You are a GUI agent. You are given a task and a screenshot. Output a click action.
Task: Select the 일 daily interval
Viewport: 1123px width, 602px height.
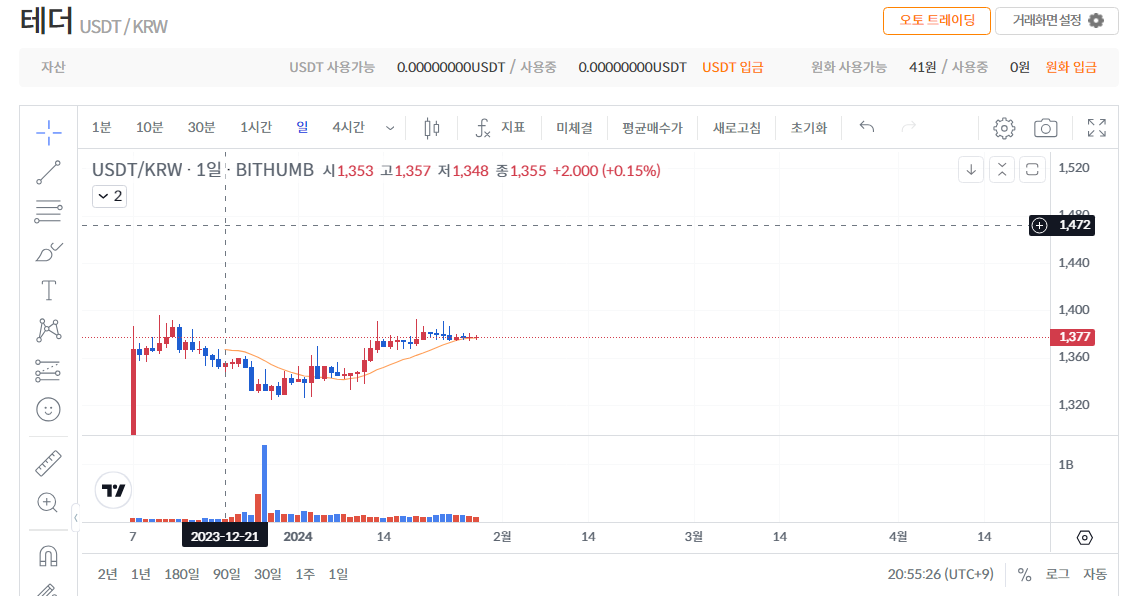click(302, 127)
